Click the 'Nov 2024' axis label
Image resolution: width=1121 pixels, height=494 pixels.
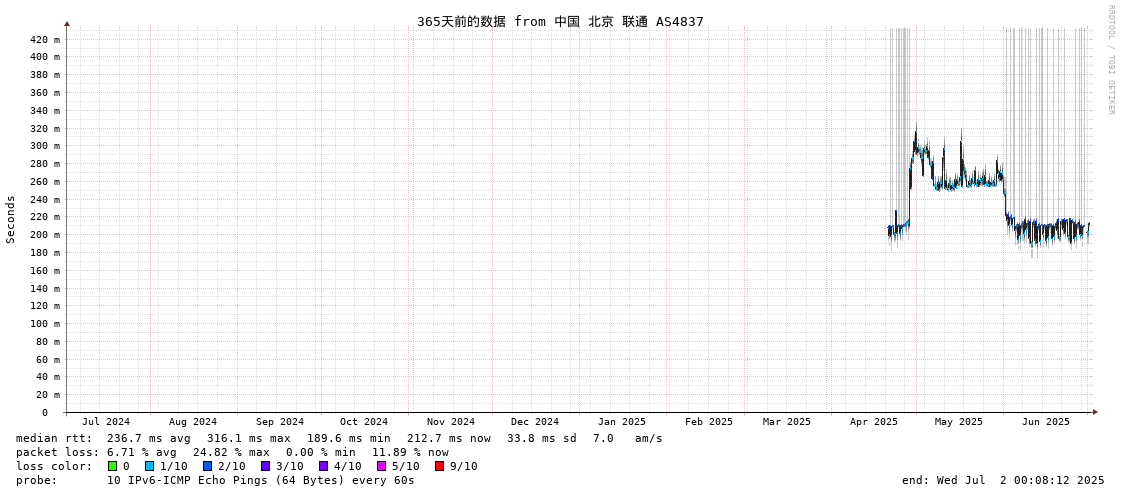(x=451, y=422)
